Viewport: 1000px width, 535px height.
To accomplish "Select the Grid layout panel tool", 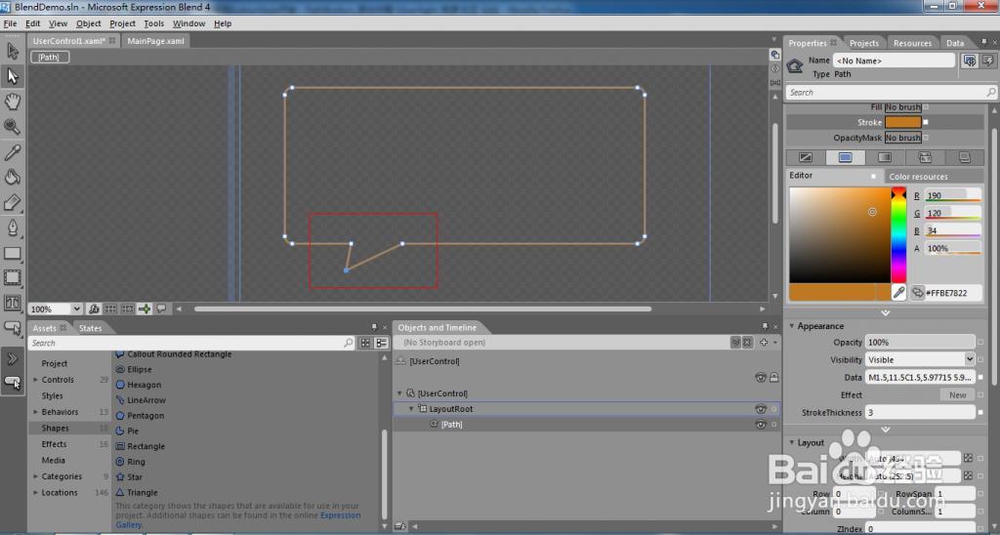I will (x=12, y=277).
